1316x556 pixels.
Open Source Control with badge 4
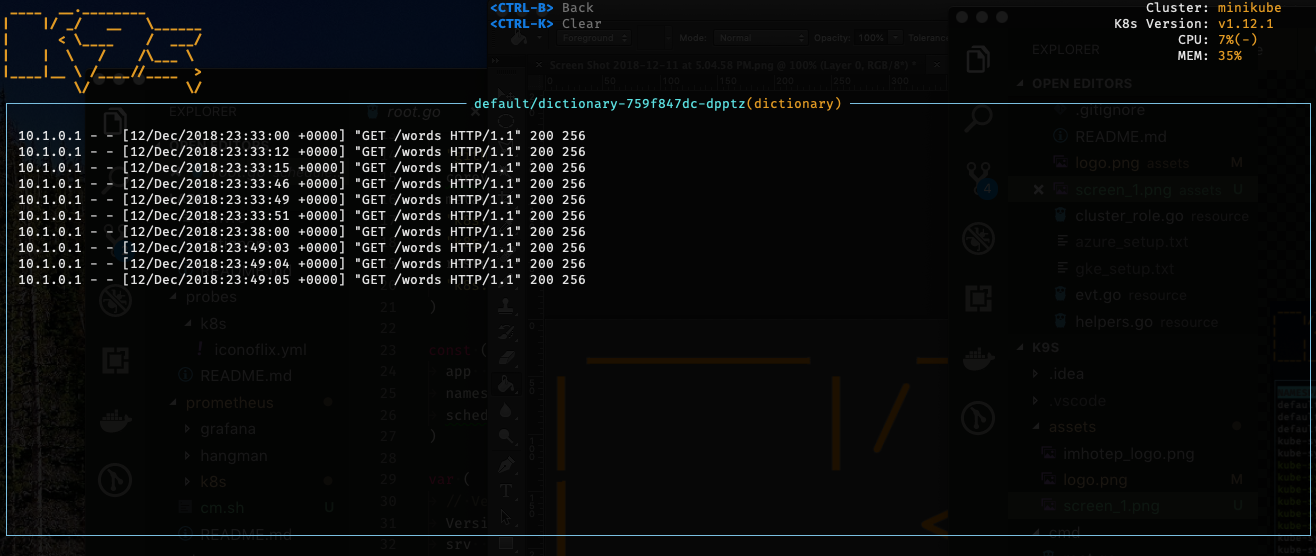click(977, 178)
